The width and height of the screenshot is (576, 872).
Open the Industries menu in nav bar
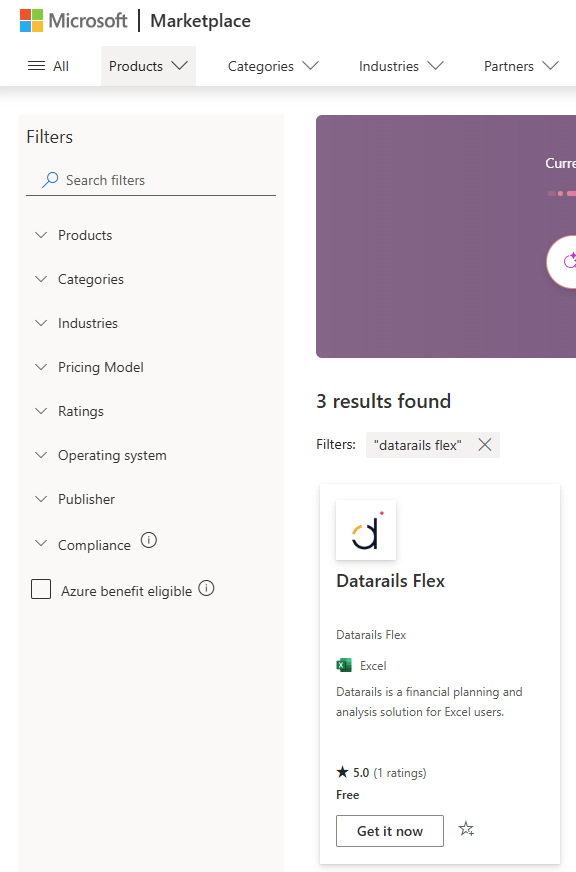401,66
